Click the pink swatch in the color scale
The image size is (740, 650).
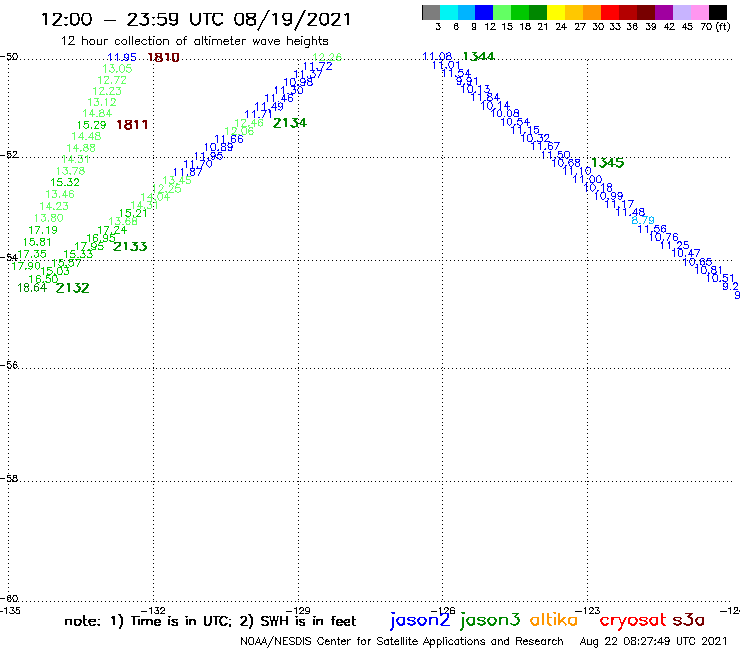(699, 12)
